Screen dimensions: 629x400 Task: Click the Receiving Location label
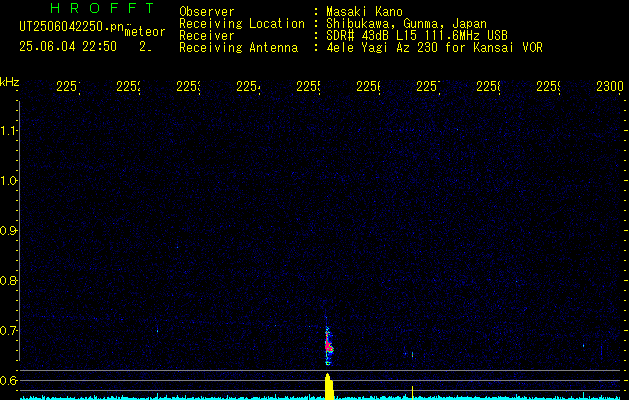point(242,24)
